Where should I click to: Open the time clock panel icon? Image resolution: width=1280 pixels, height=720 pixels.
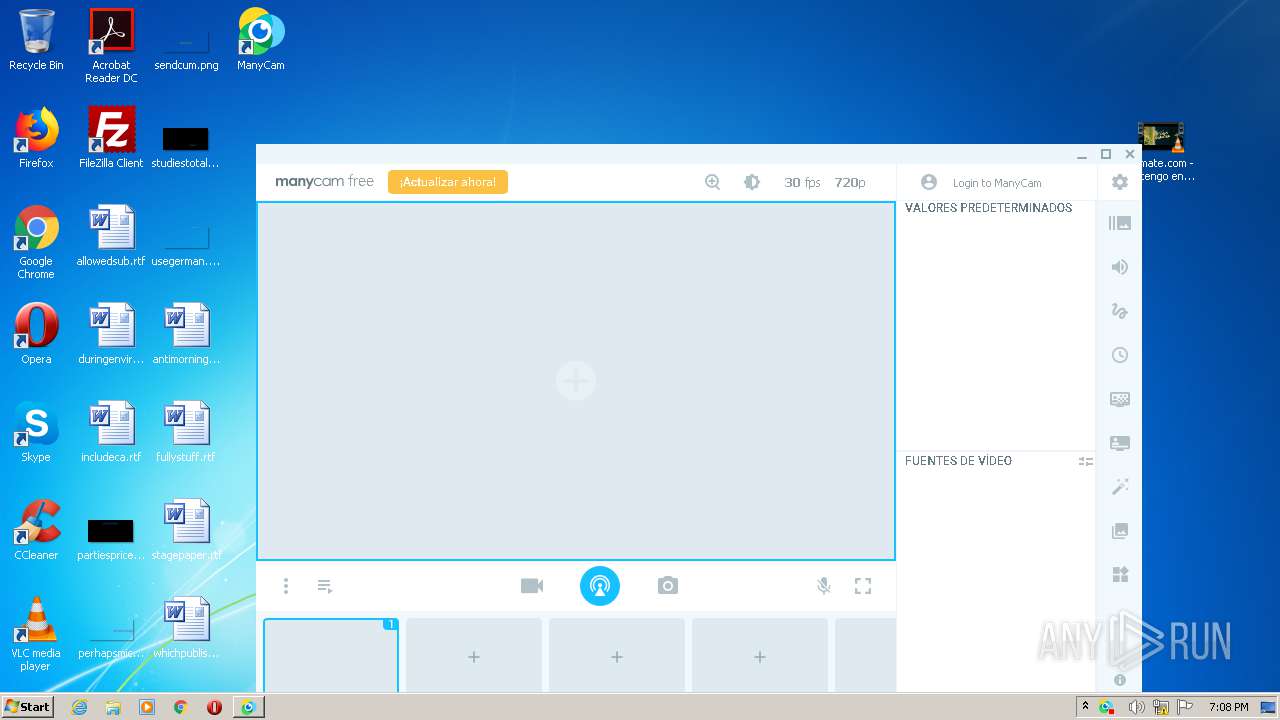(1120, 355)
